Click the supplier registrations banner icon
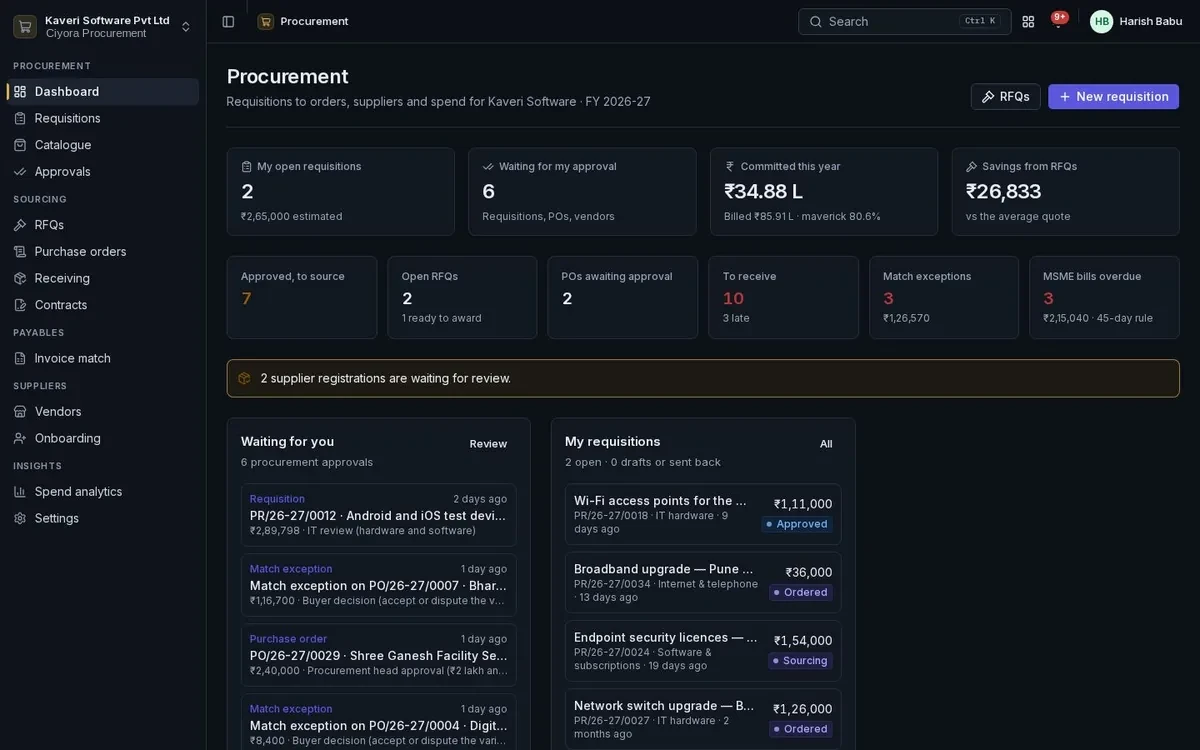1200x750 pixels. [x=244, y=378]
